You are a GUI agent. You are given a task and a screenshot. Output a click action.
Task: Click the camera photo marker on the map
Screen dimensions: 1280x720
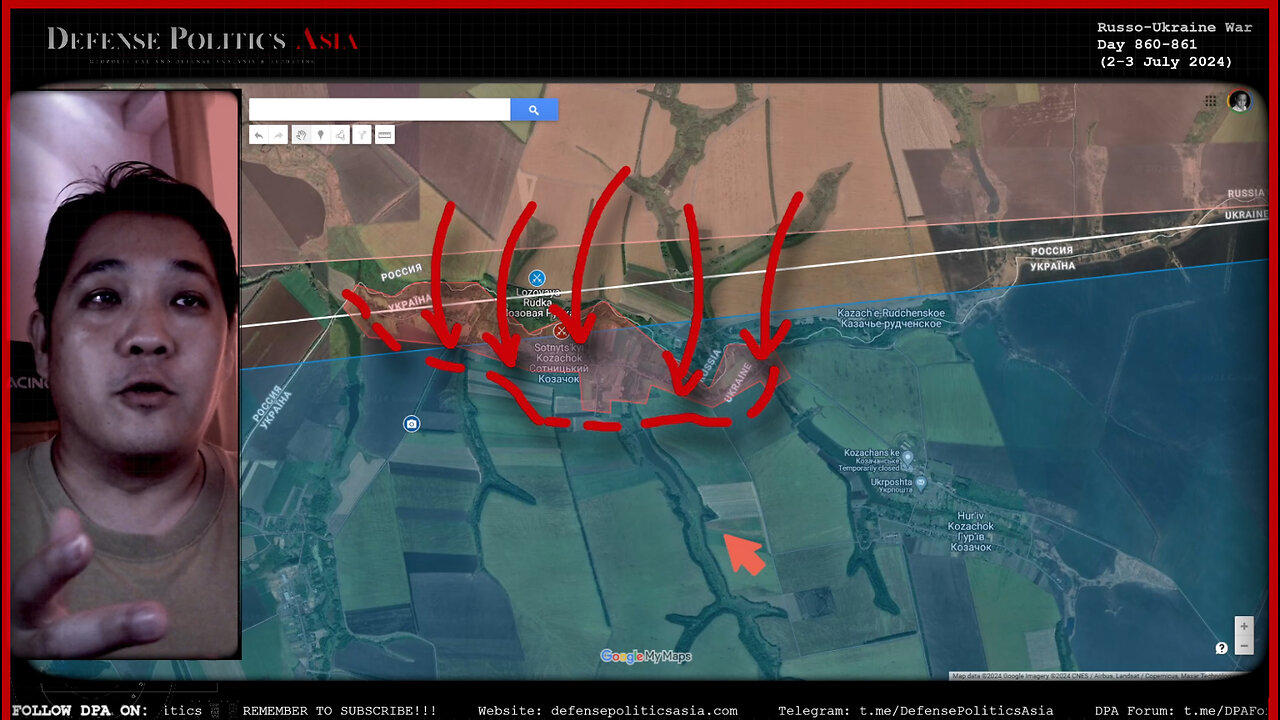point(411,424)
